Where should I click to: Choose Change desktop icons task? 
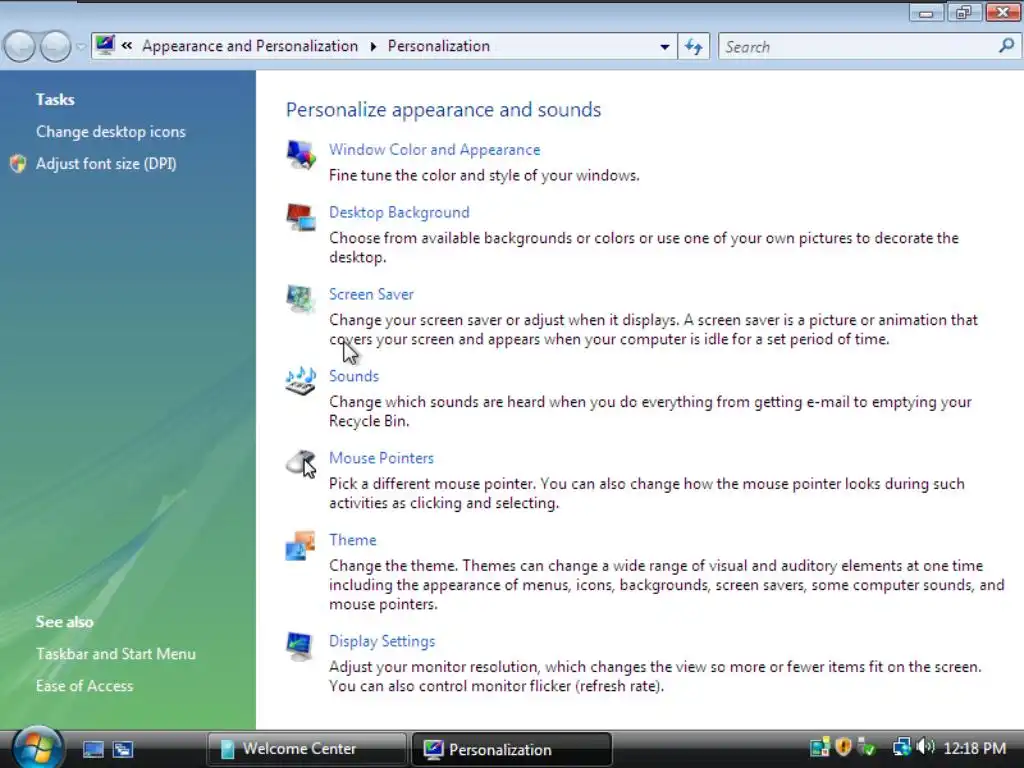click(x=110, y=132)
